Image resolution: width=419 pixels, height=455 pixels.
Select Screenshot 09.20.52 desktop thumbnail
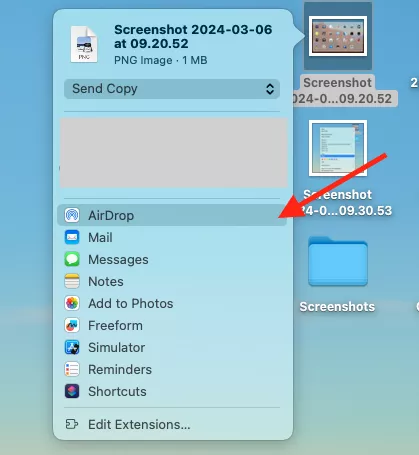[x=338, y=36]
